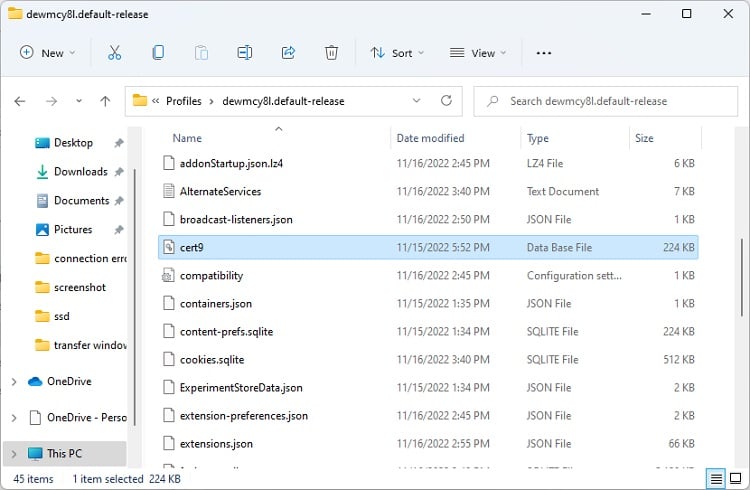Click the search dewmcy8l.default-release field
750x490 pixels.
click(606, 101)
